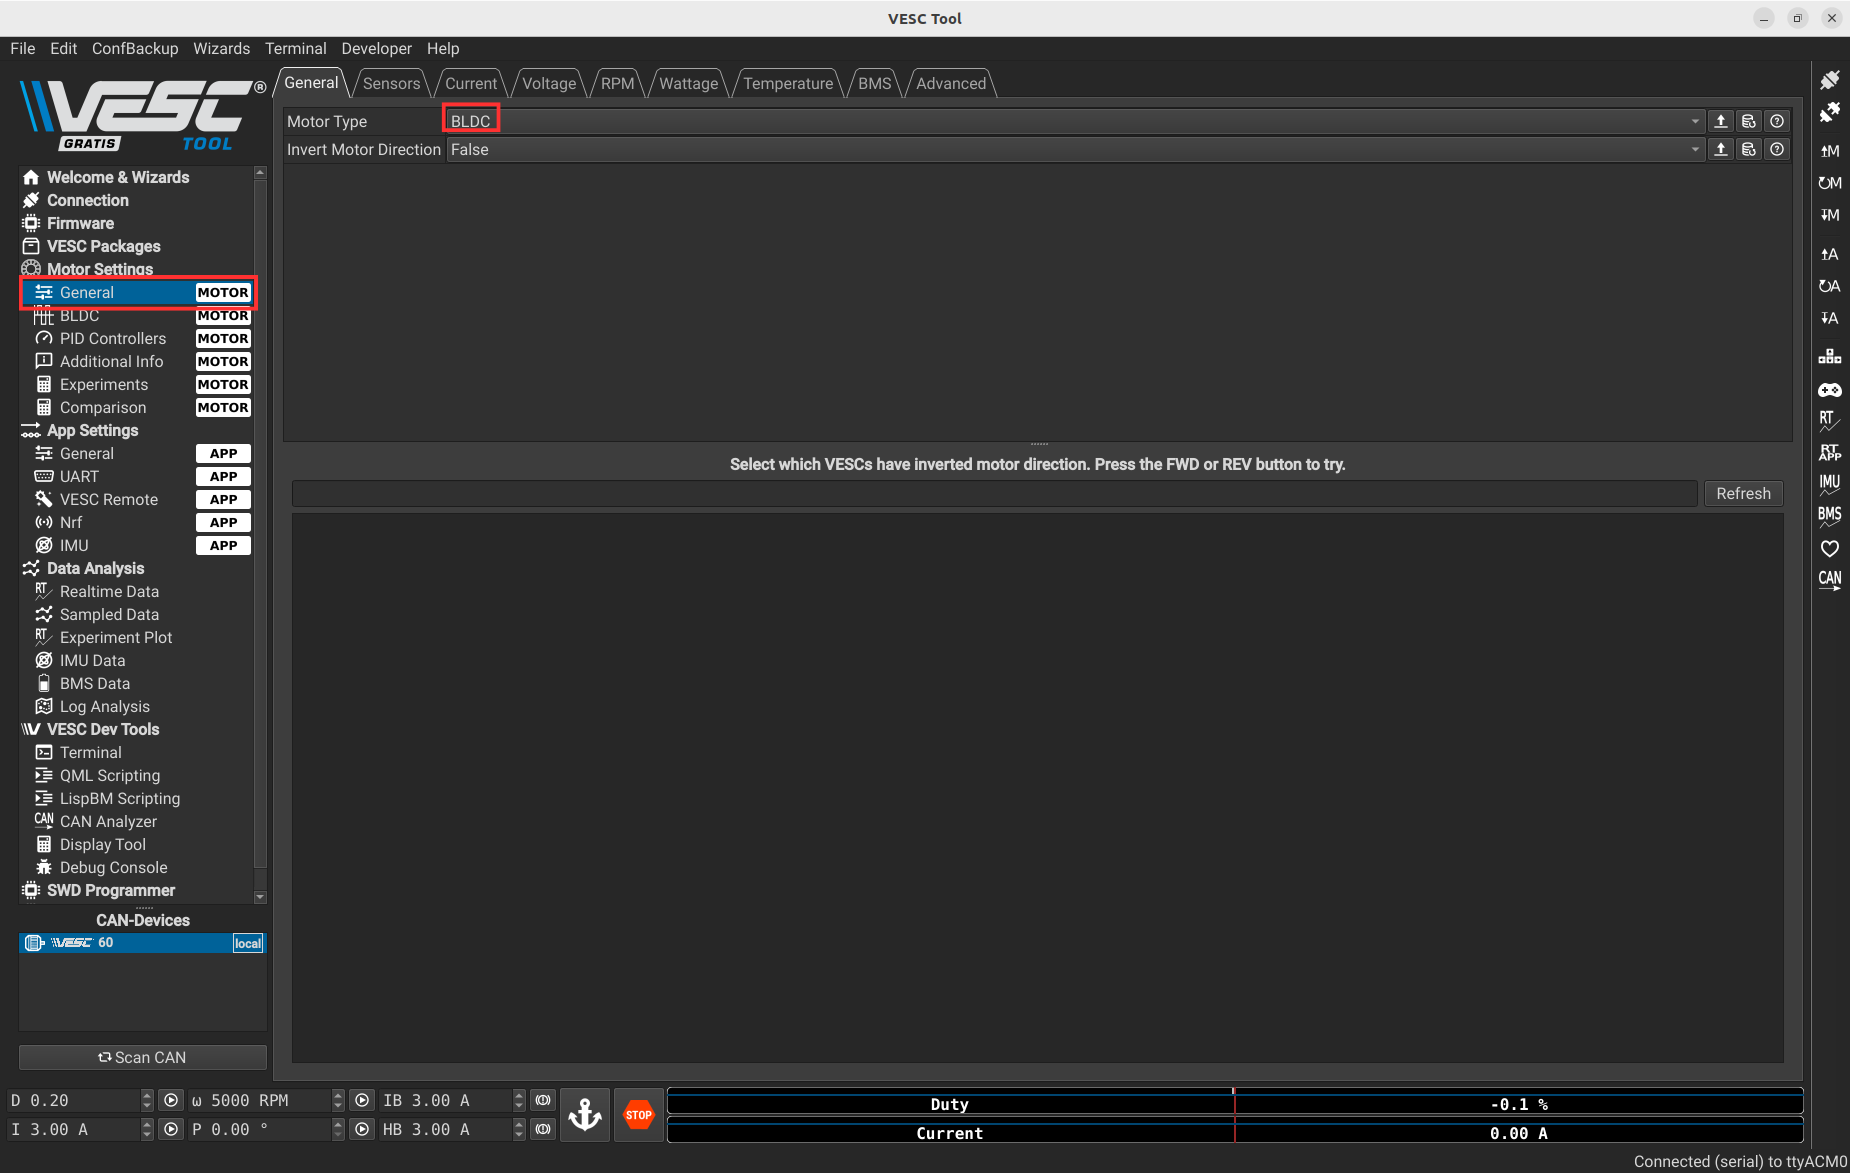Open VESC Packages in sidebar
1850x1173 pixels.
(x=103, y=246)
